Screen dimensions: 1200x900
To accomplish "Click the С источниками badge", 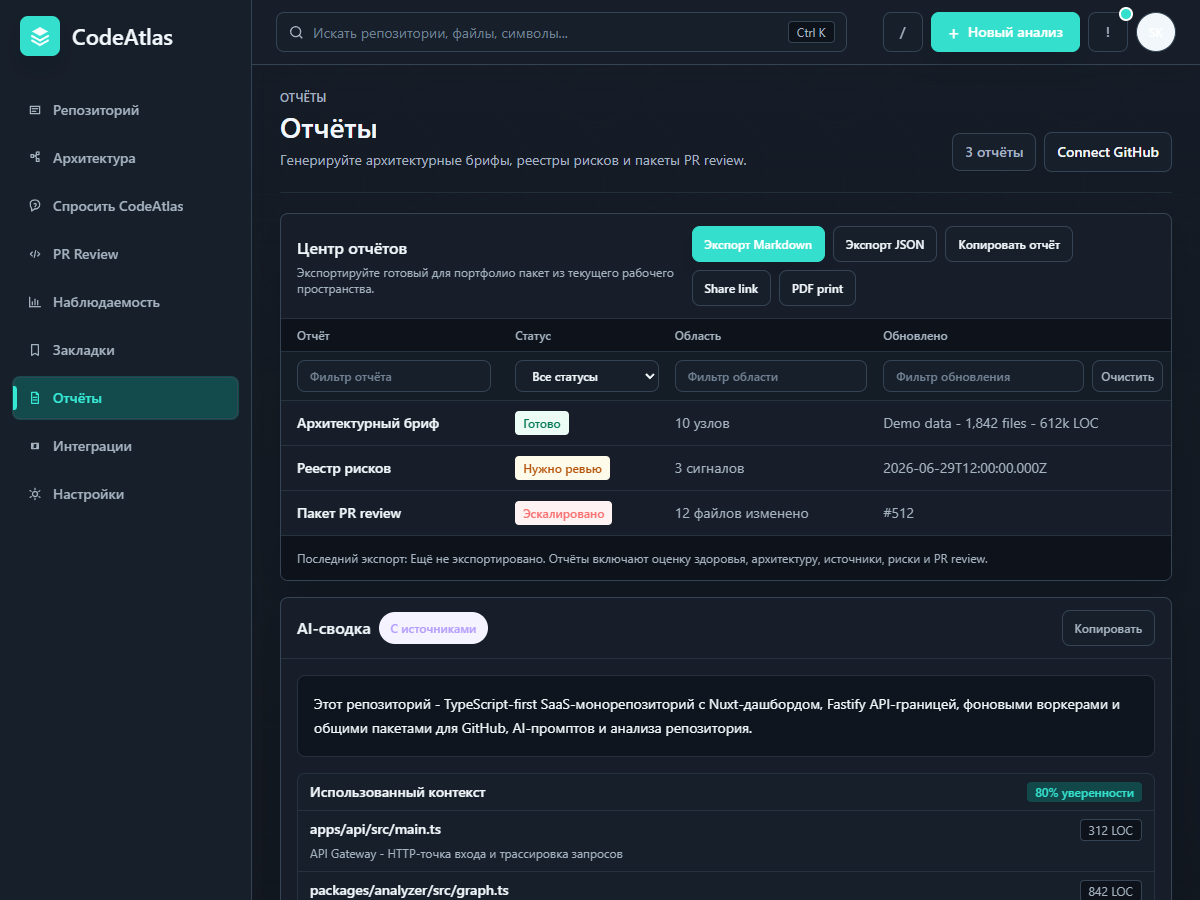I will coord(434,628).
